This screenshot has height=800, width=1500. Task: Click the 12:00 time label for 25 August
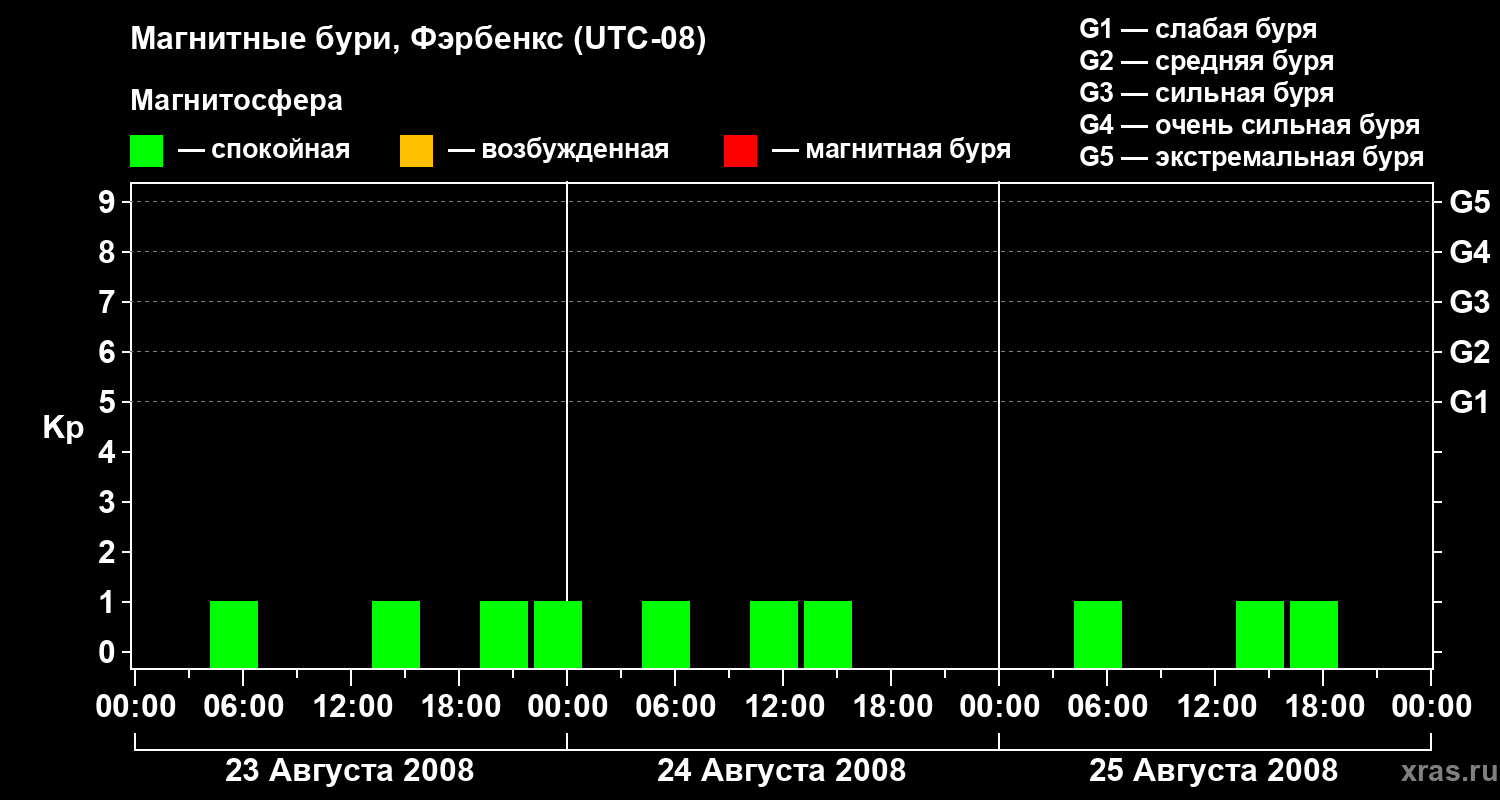click(1215, 707)
